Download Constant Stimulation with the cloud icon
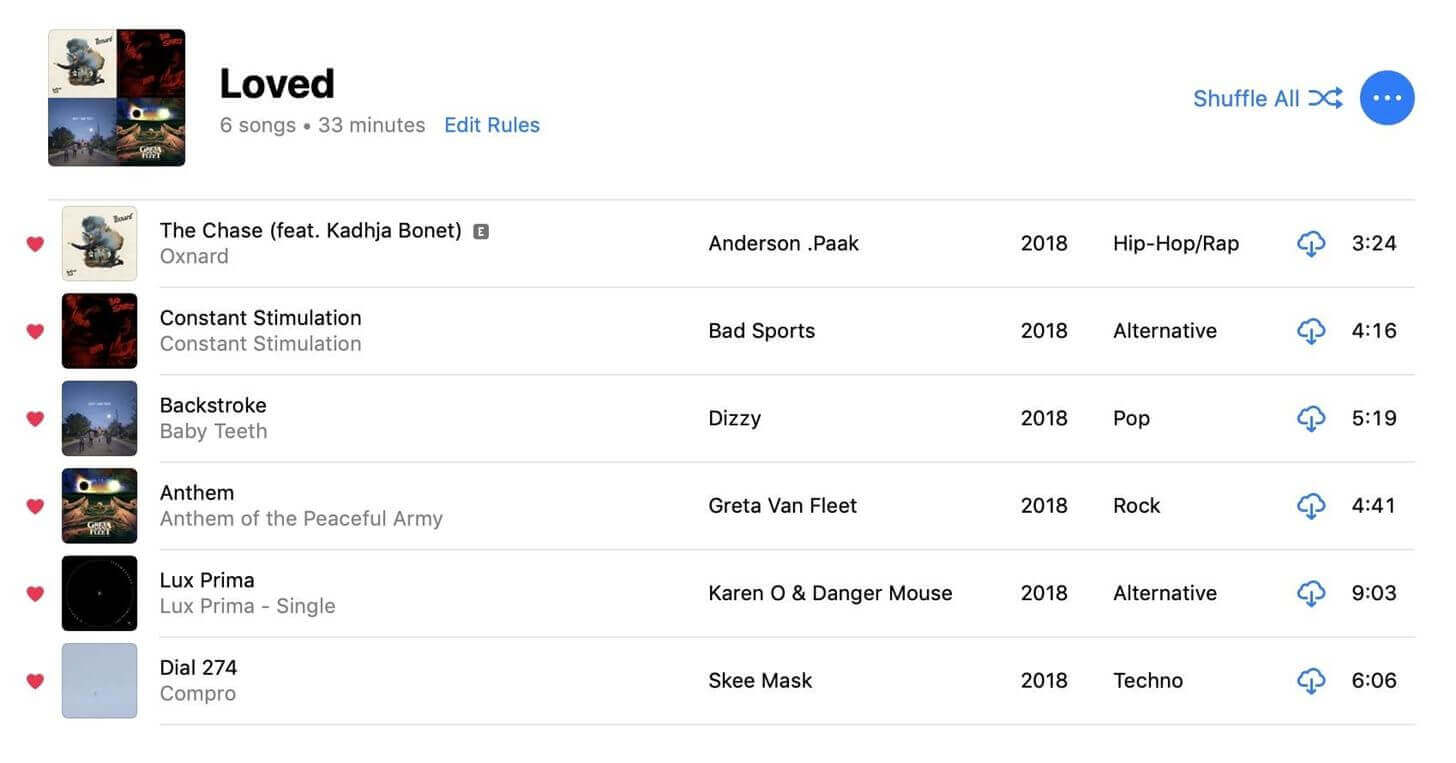Image resolution: width=1456 pixels, height=763 pixels. pos(1310,331)
